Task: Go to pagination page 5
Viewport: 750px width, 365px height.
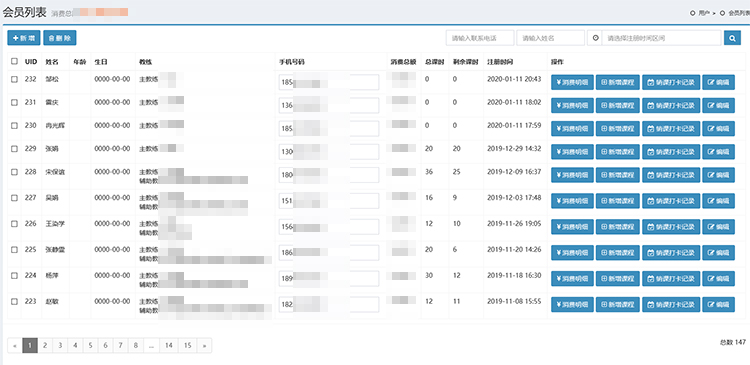Action: coord(90,345)
